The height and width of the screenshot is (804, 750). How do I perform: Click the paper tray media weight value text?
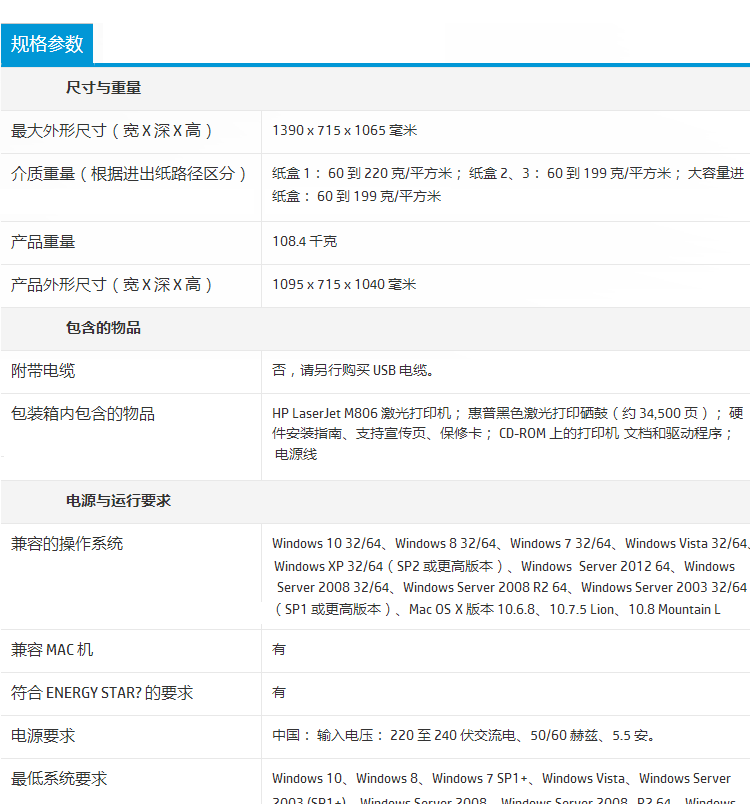pos(508,185)
